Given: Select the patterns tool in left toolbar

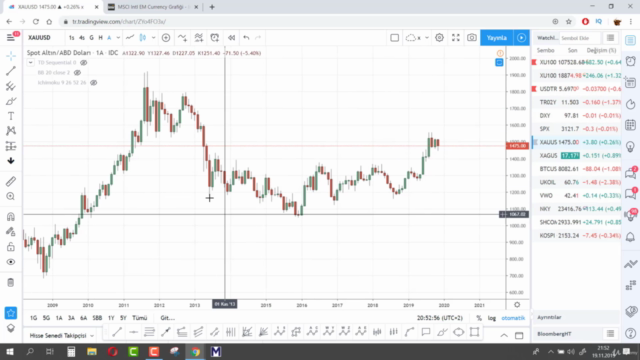Looking at the screenshot, I should pyautogui.click(x=11, y=131).
